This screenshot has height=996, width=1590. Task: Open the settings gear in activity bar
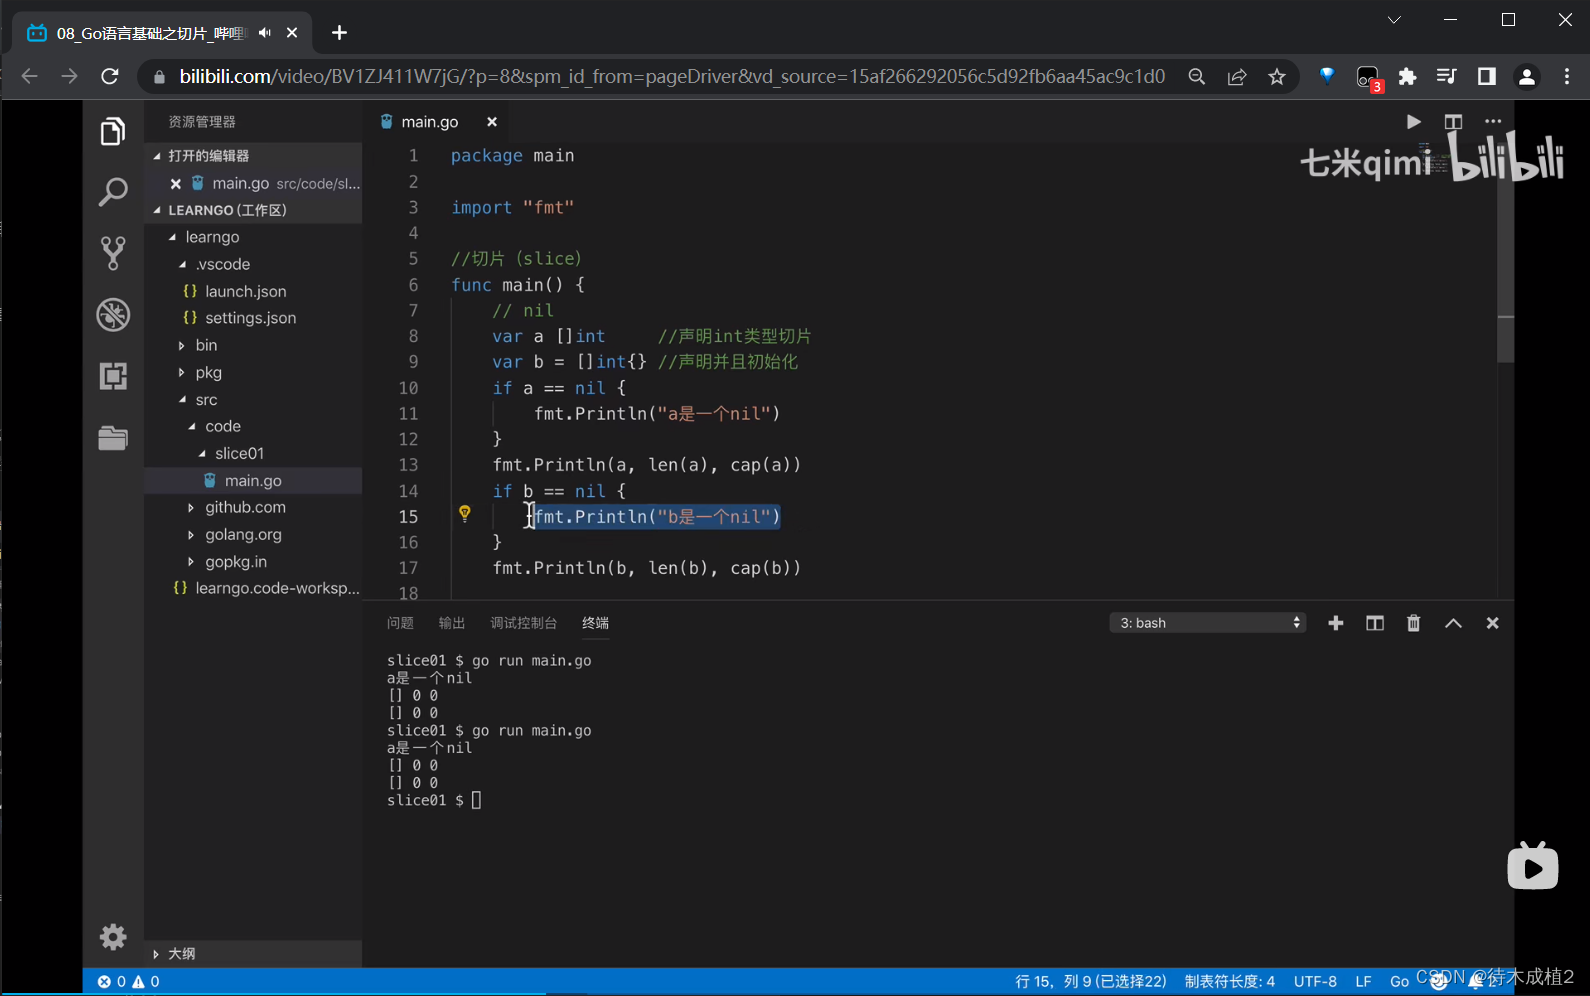click(x=113, y=937)
